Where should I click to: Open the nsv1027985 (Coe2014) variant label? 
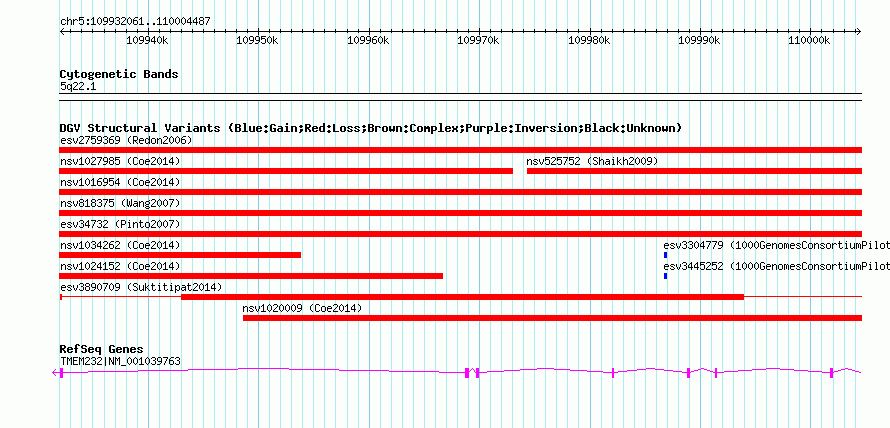click(120, 161)
